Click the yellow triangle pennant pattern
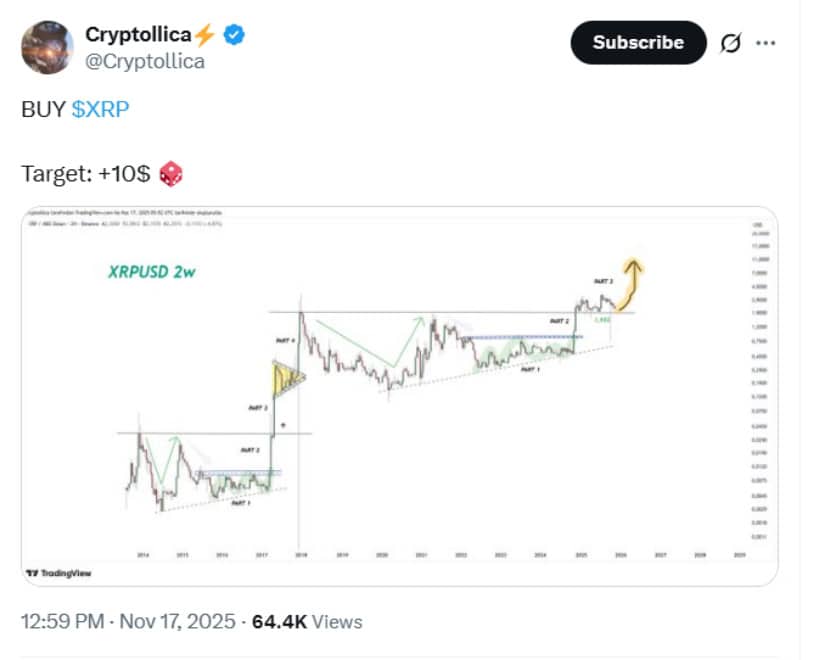Viewport: 825px width, 660px height. pyautogui.click(x=286, y=379)
